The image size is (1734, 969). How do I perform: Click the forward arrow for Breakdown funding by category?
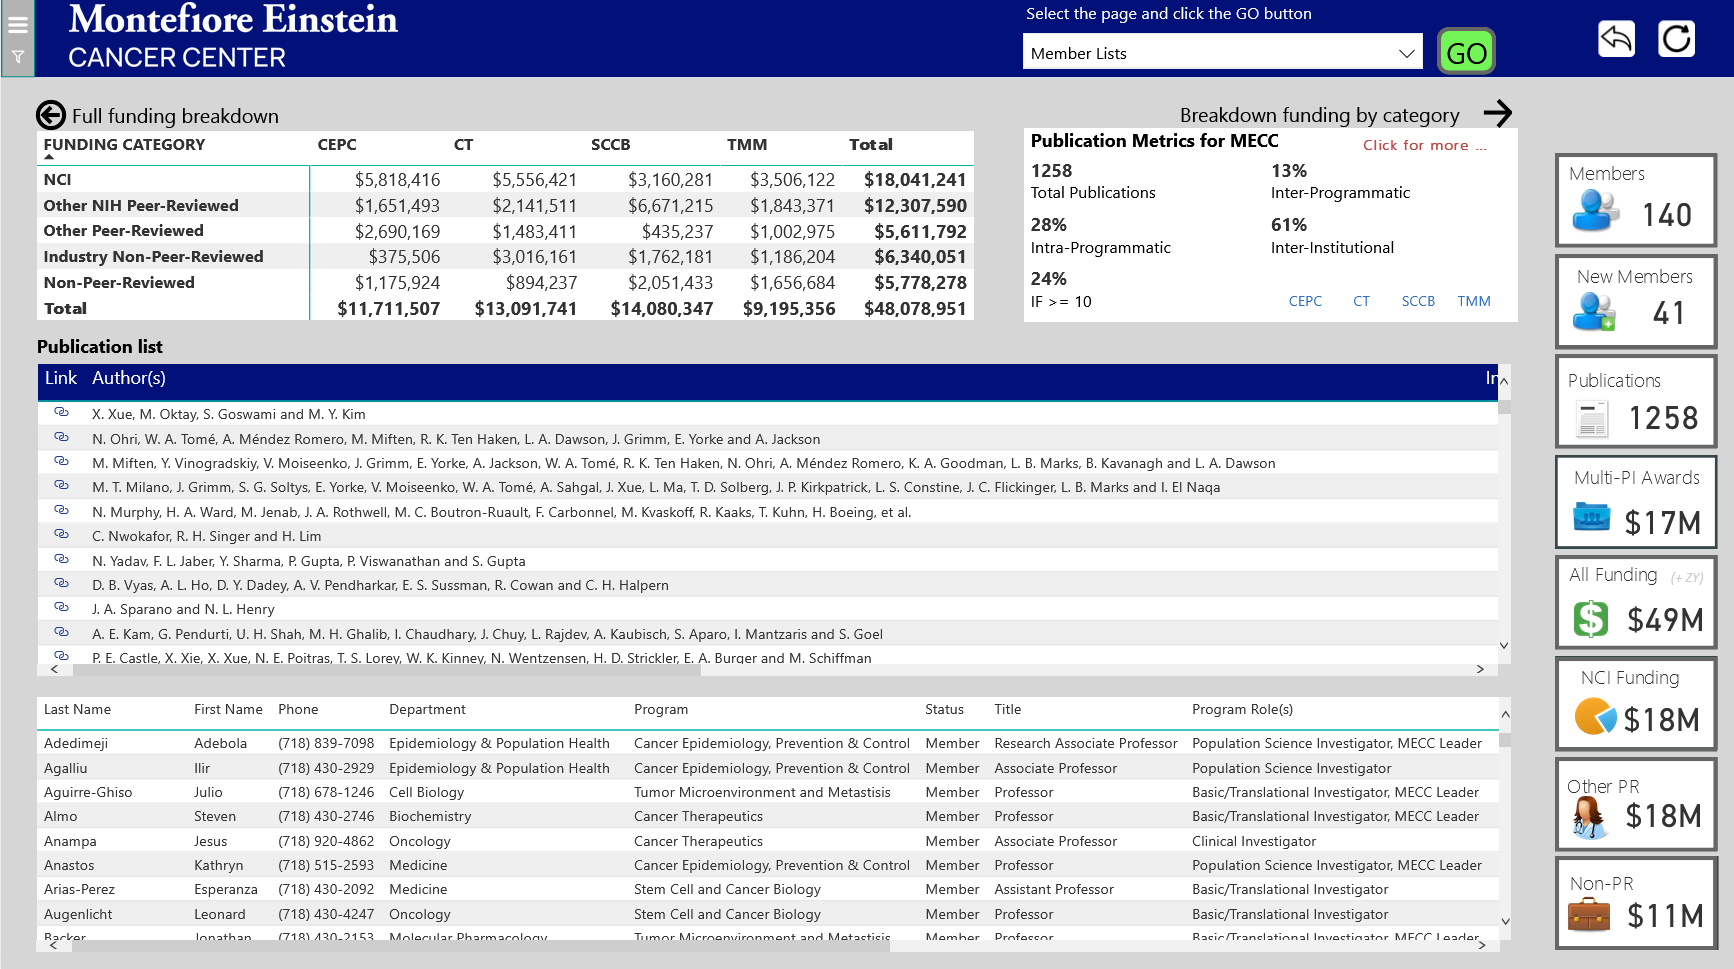(1499, 114)
